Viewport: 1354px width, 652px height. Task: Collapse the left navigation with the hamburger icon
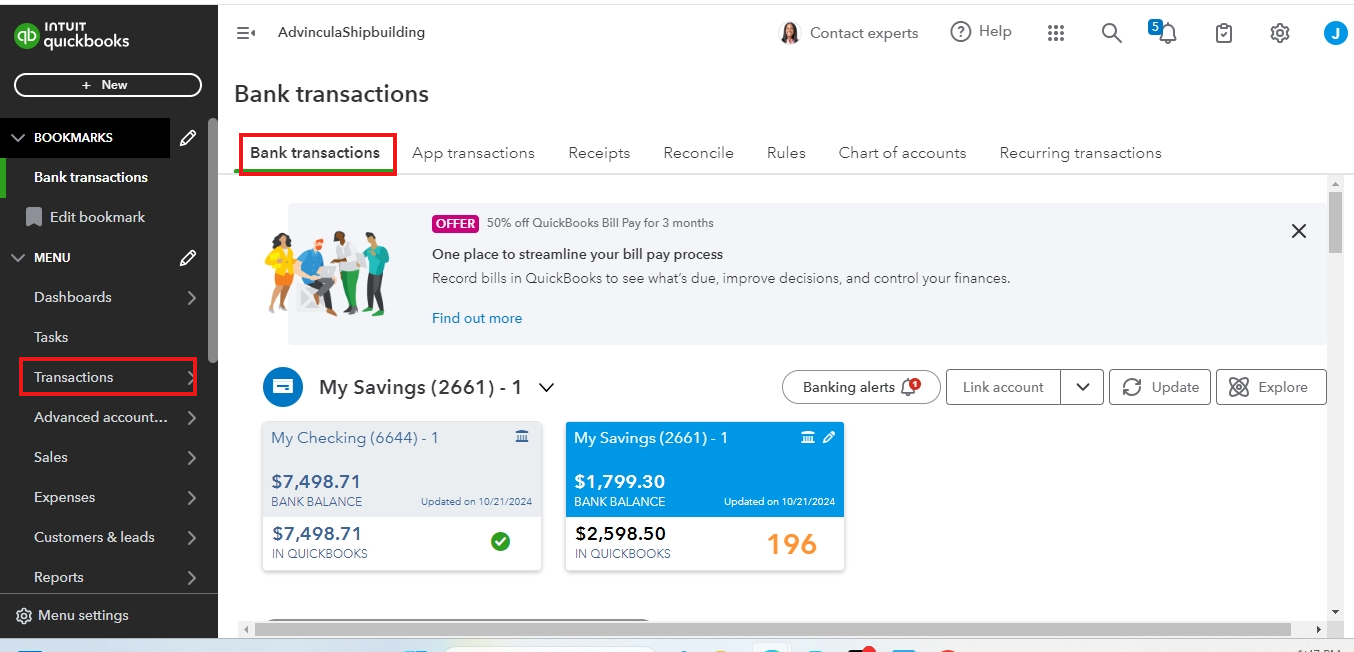245,33
